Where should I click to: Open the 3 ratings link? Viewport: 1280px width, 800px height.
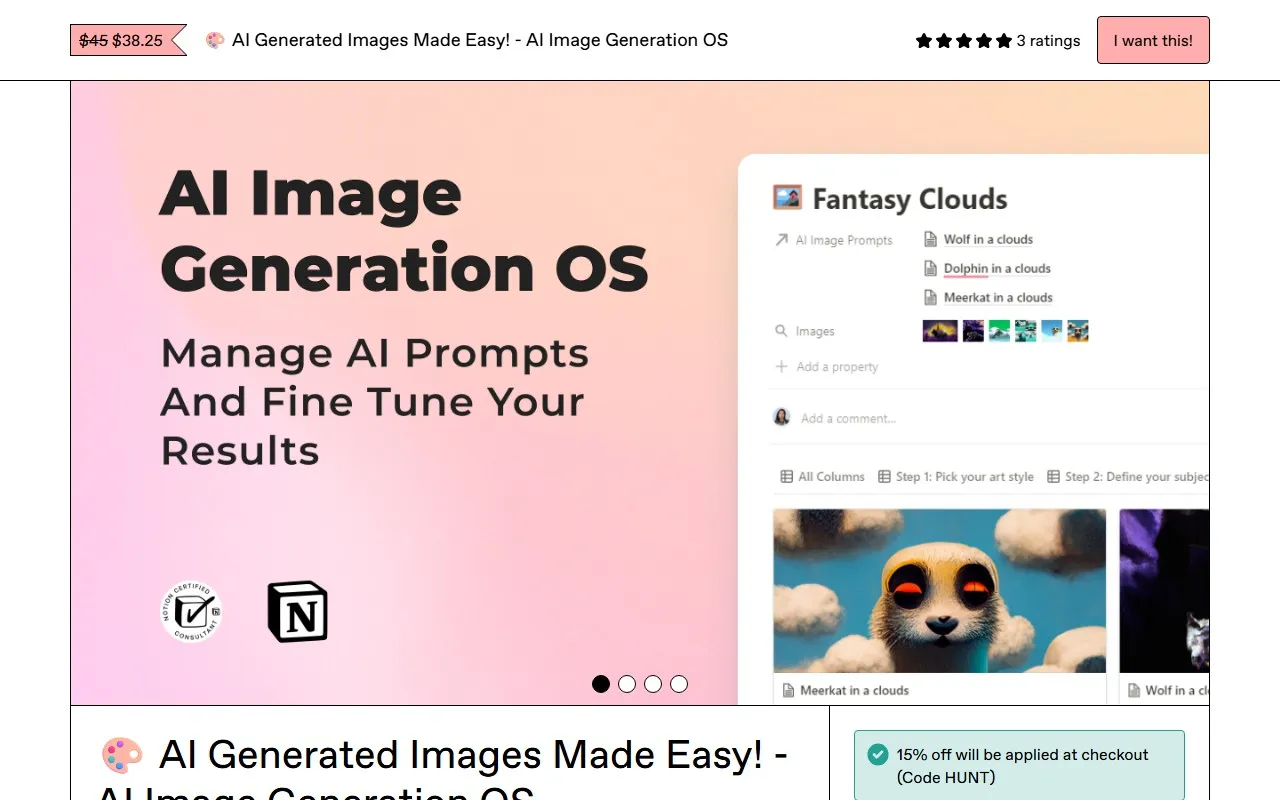[1047, 41]
